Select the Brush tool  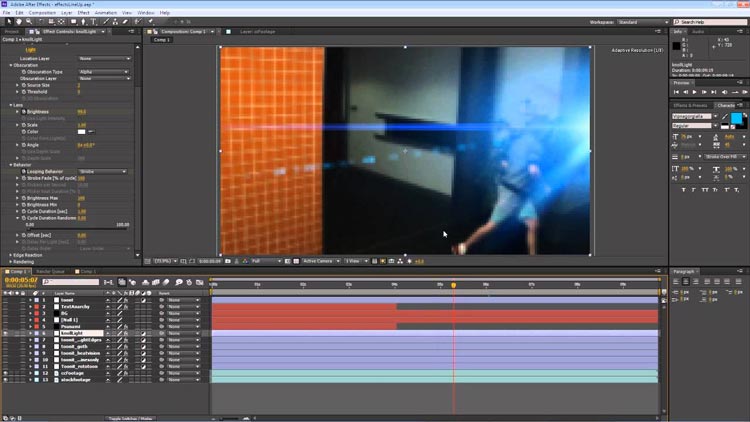(x=106, y=22)
